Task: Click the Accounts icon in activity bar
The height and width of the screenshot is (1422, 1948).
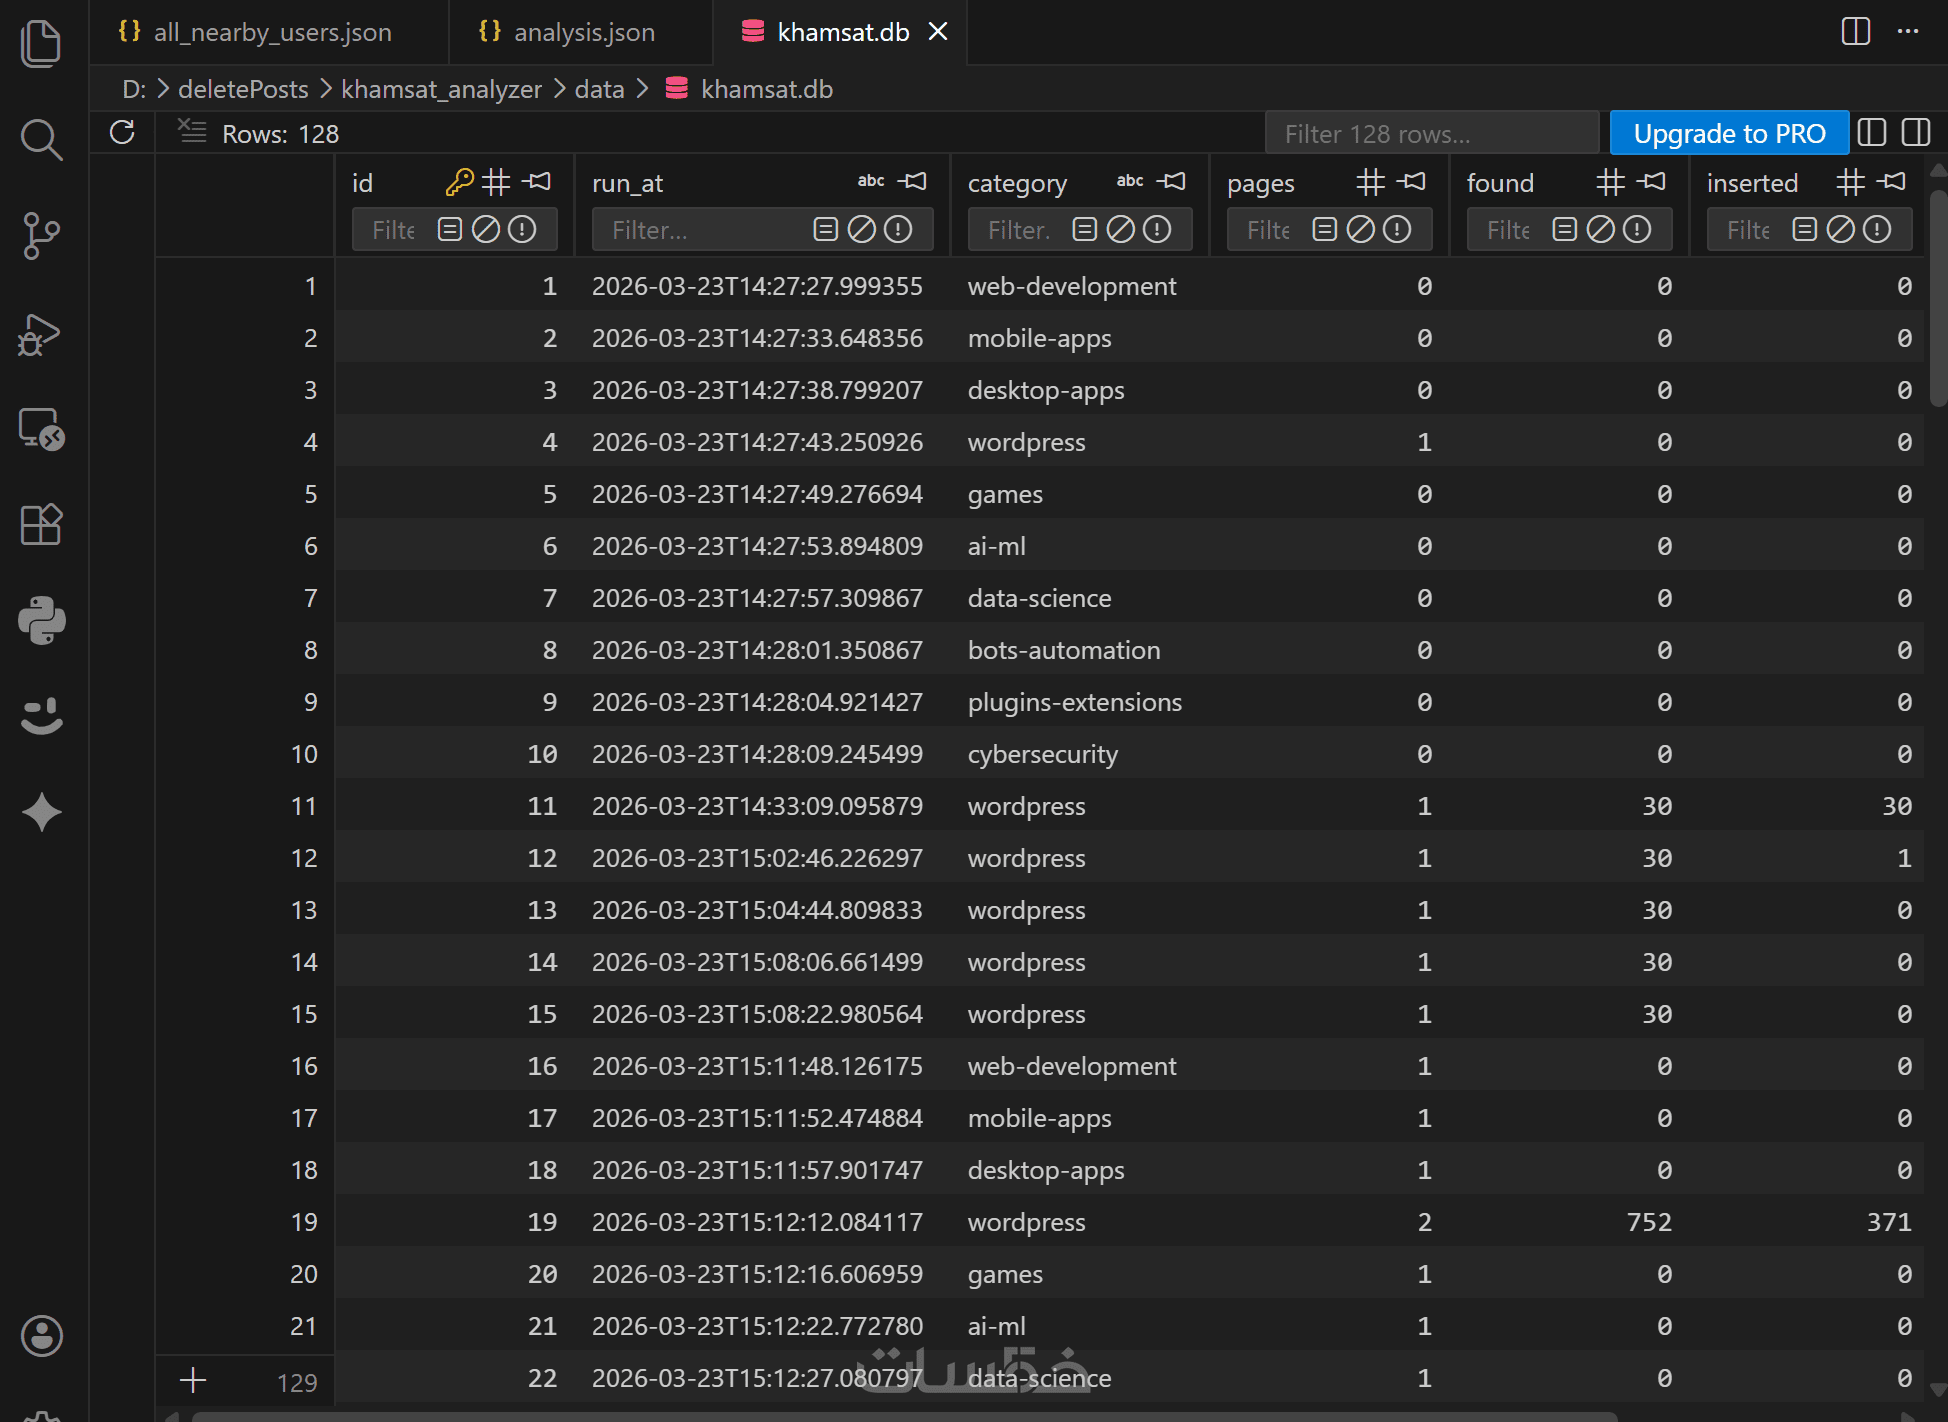Action: coord(41,1336)
